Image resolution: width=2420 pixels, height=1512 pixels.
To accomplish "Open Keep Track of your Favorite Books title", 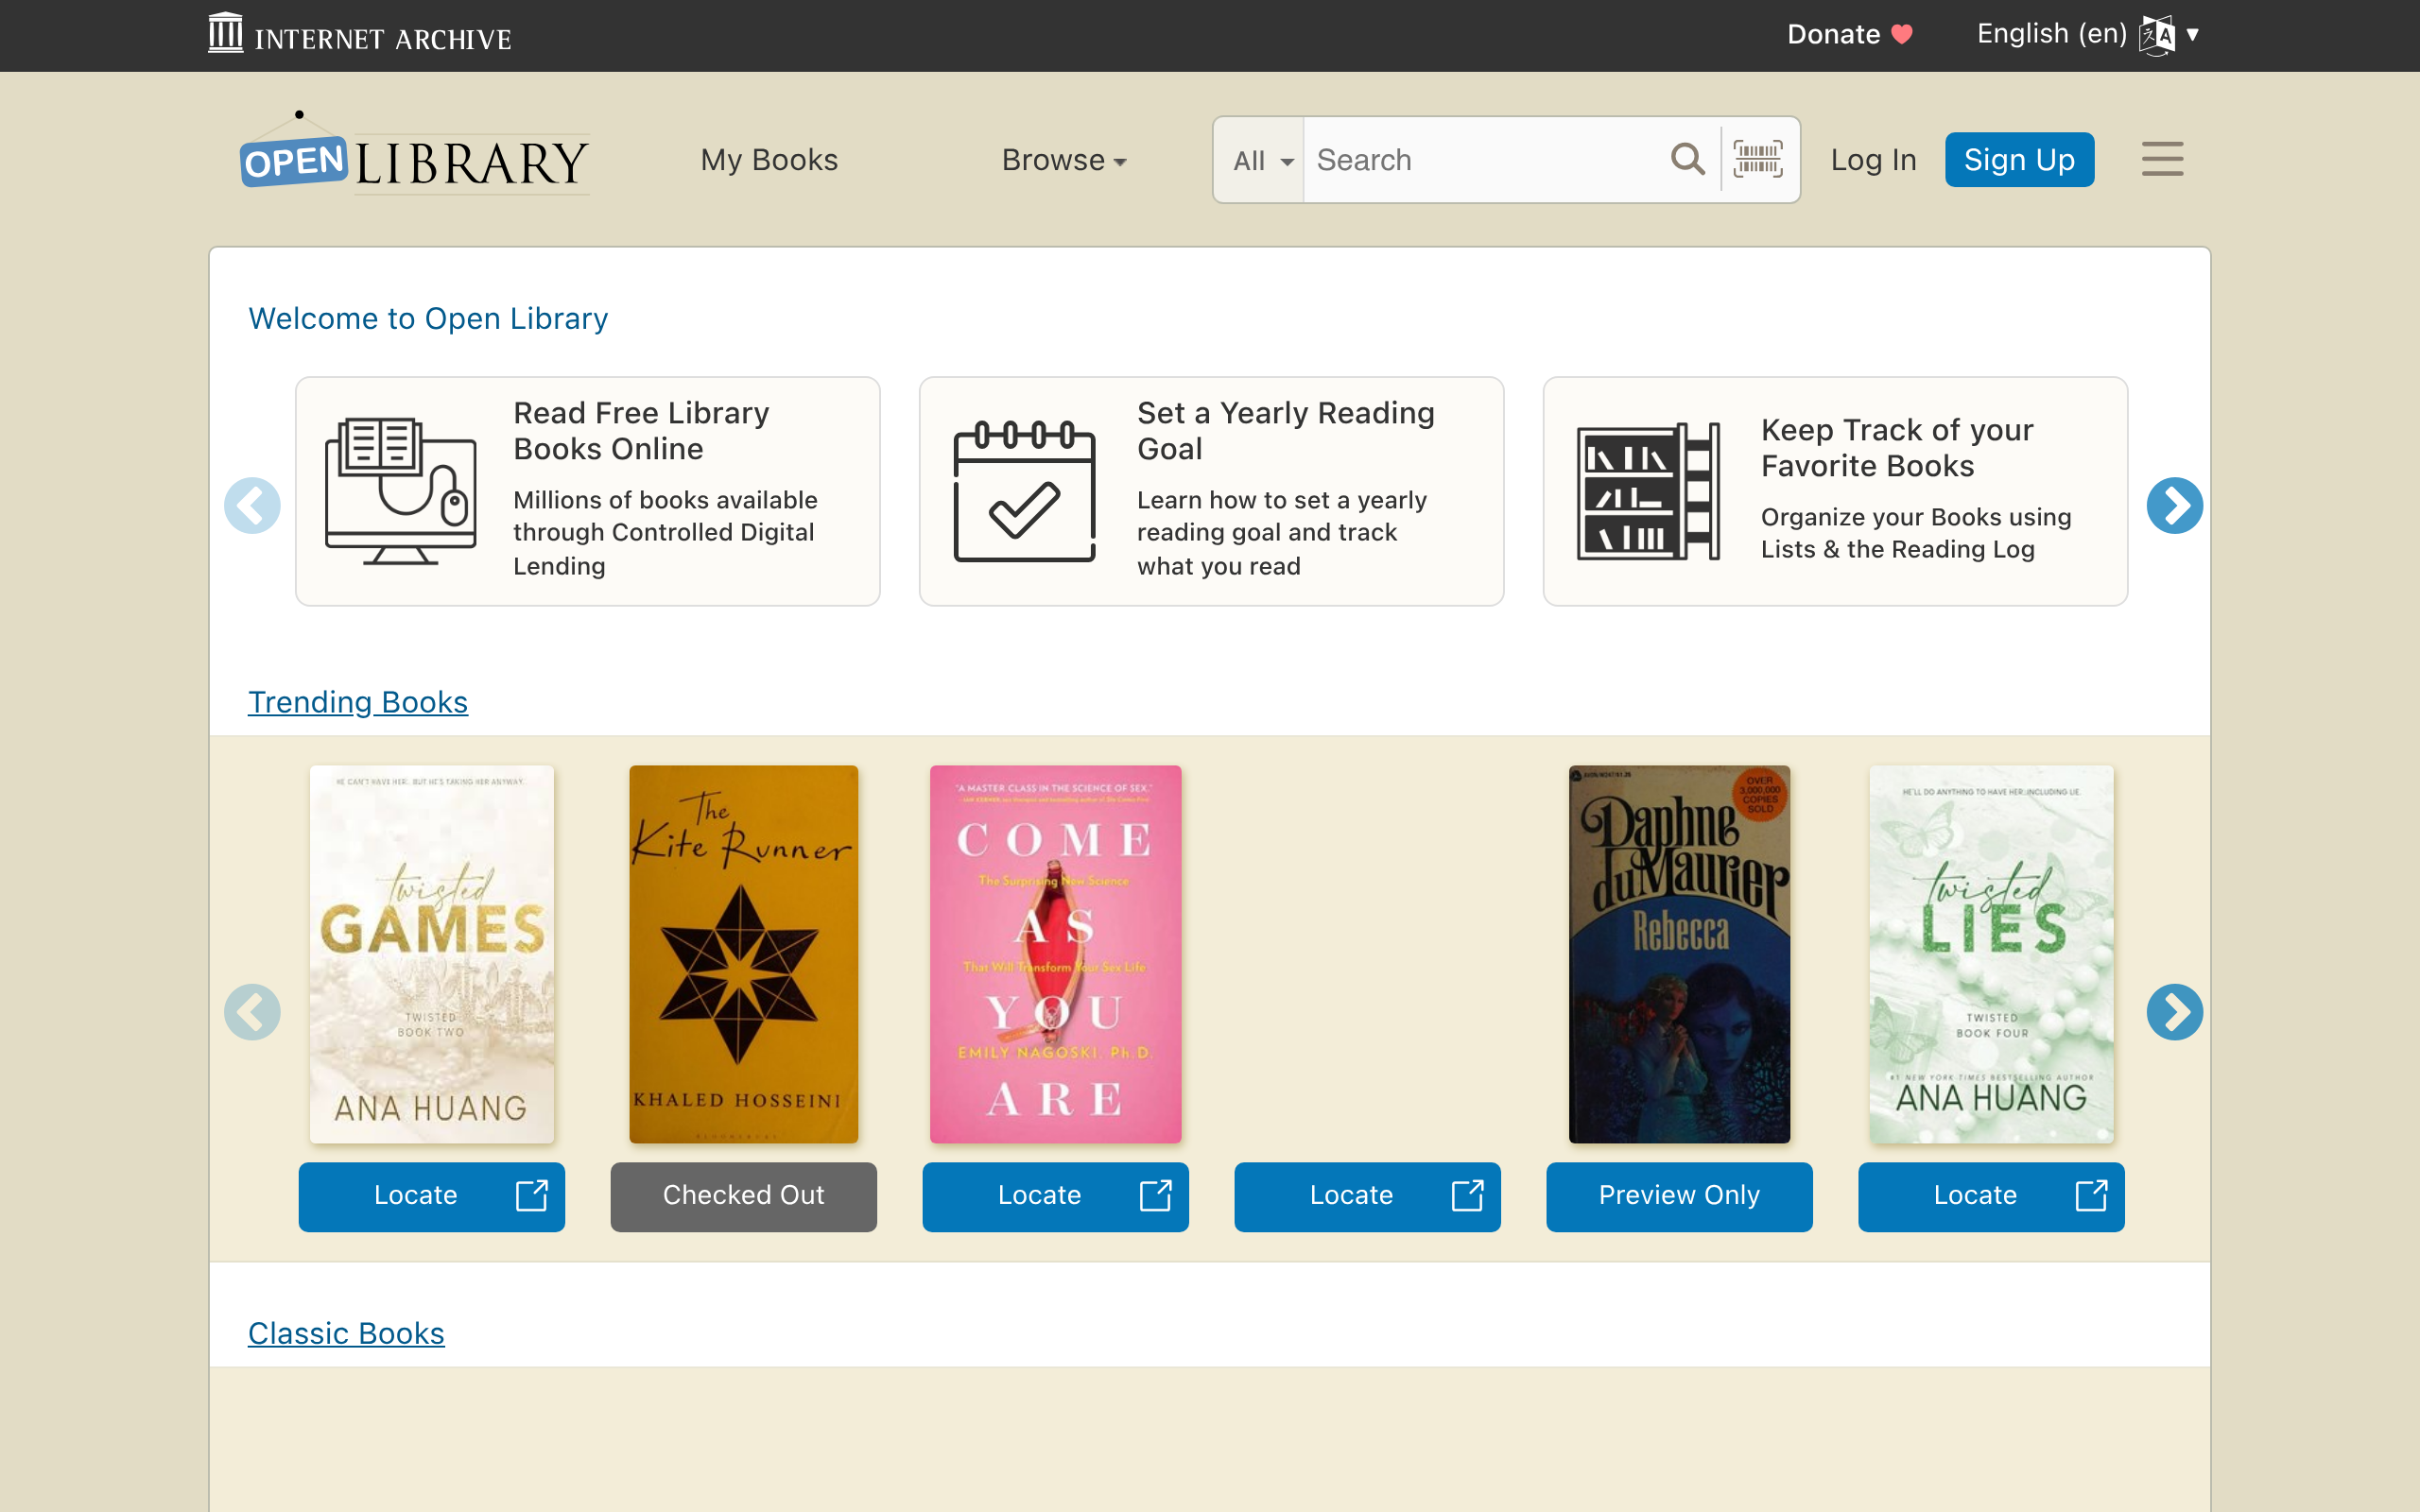I will point(1897,448).
